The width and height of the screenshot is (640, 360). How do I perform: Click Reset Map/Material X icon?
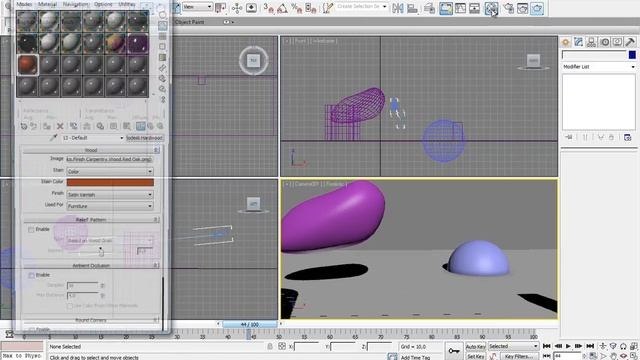click(60, 127)
